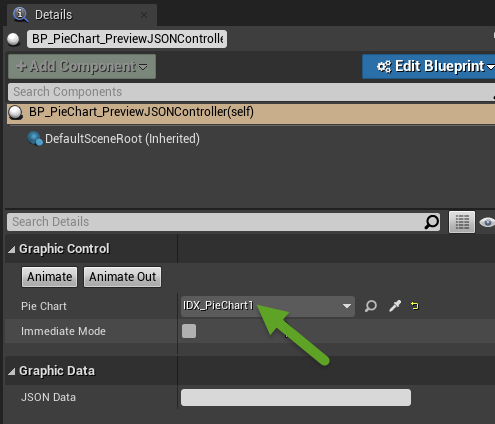This screenshot has width=495, height=424.
Task: Open the Pie Chart IDX_PieChart1 dropdown
Action: [268, 306]
